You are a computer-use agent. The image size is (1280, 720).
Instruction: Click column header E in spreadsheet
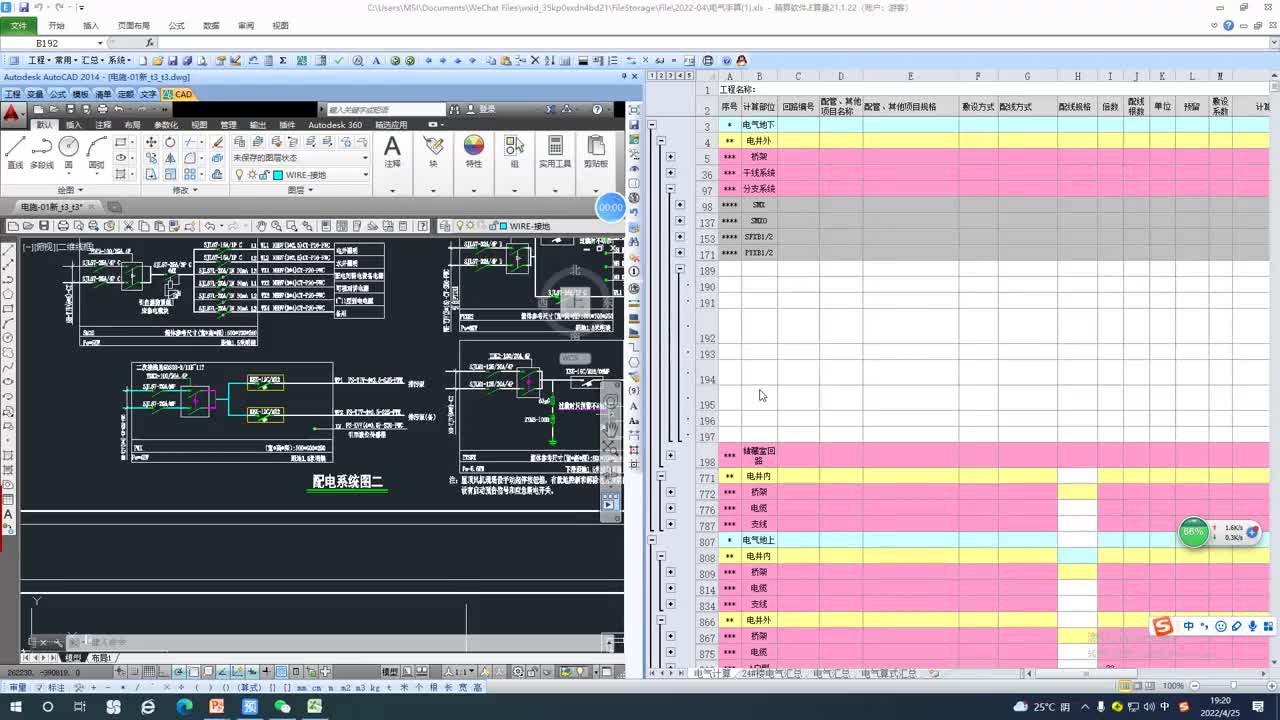tap(911, 76)
